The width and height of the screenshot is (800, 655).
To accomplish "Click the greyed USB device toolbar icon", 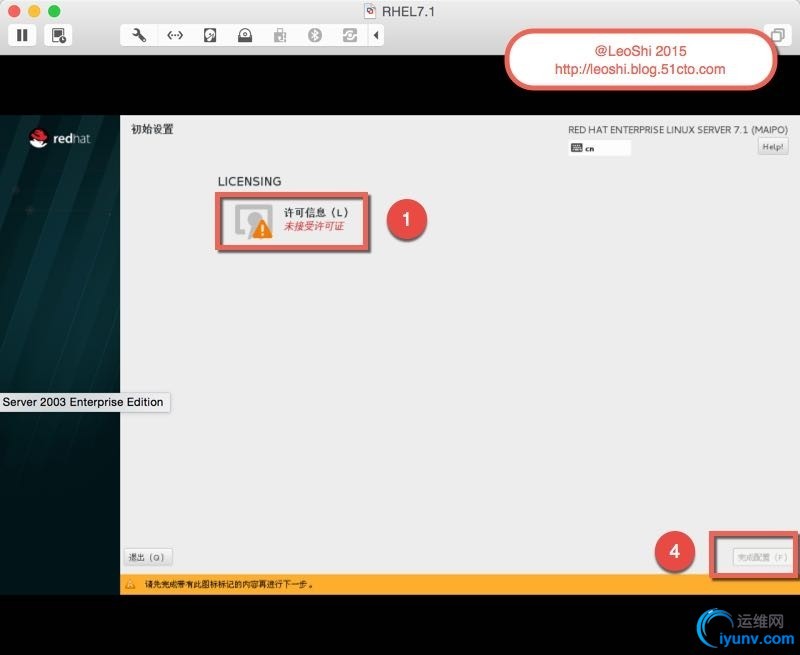I will pos(280,35).
